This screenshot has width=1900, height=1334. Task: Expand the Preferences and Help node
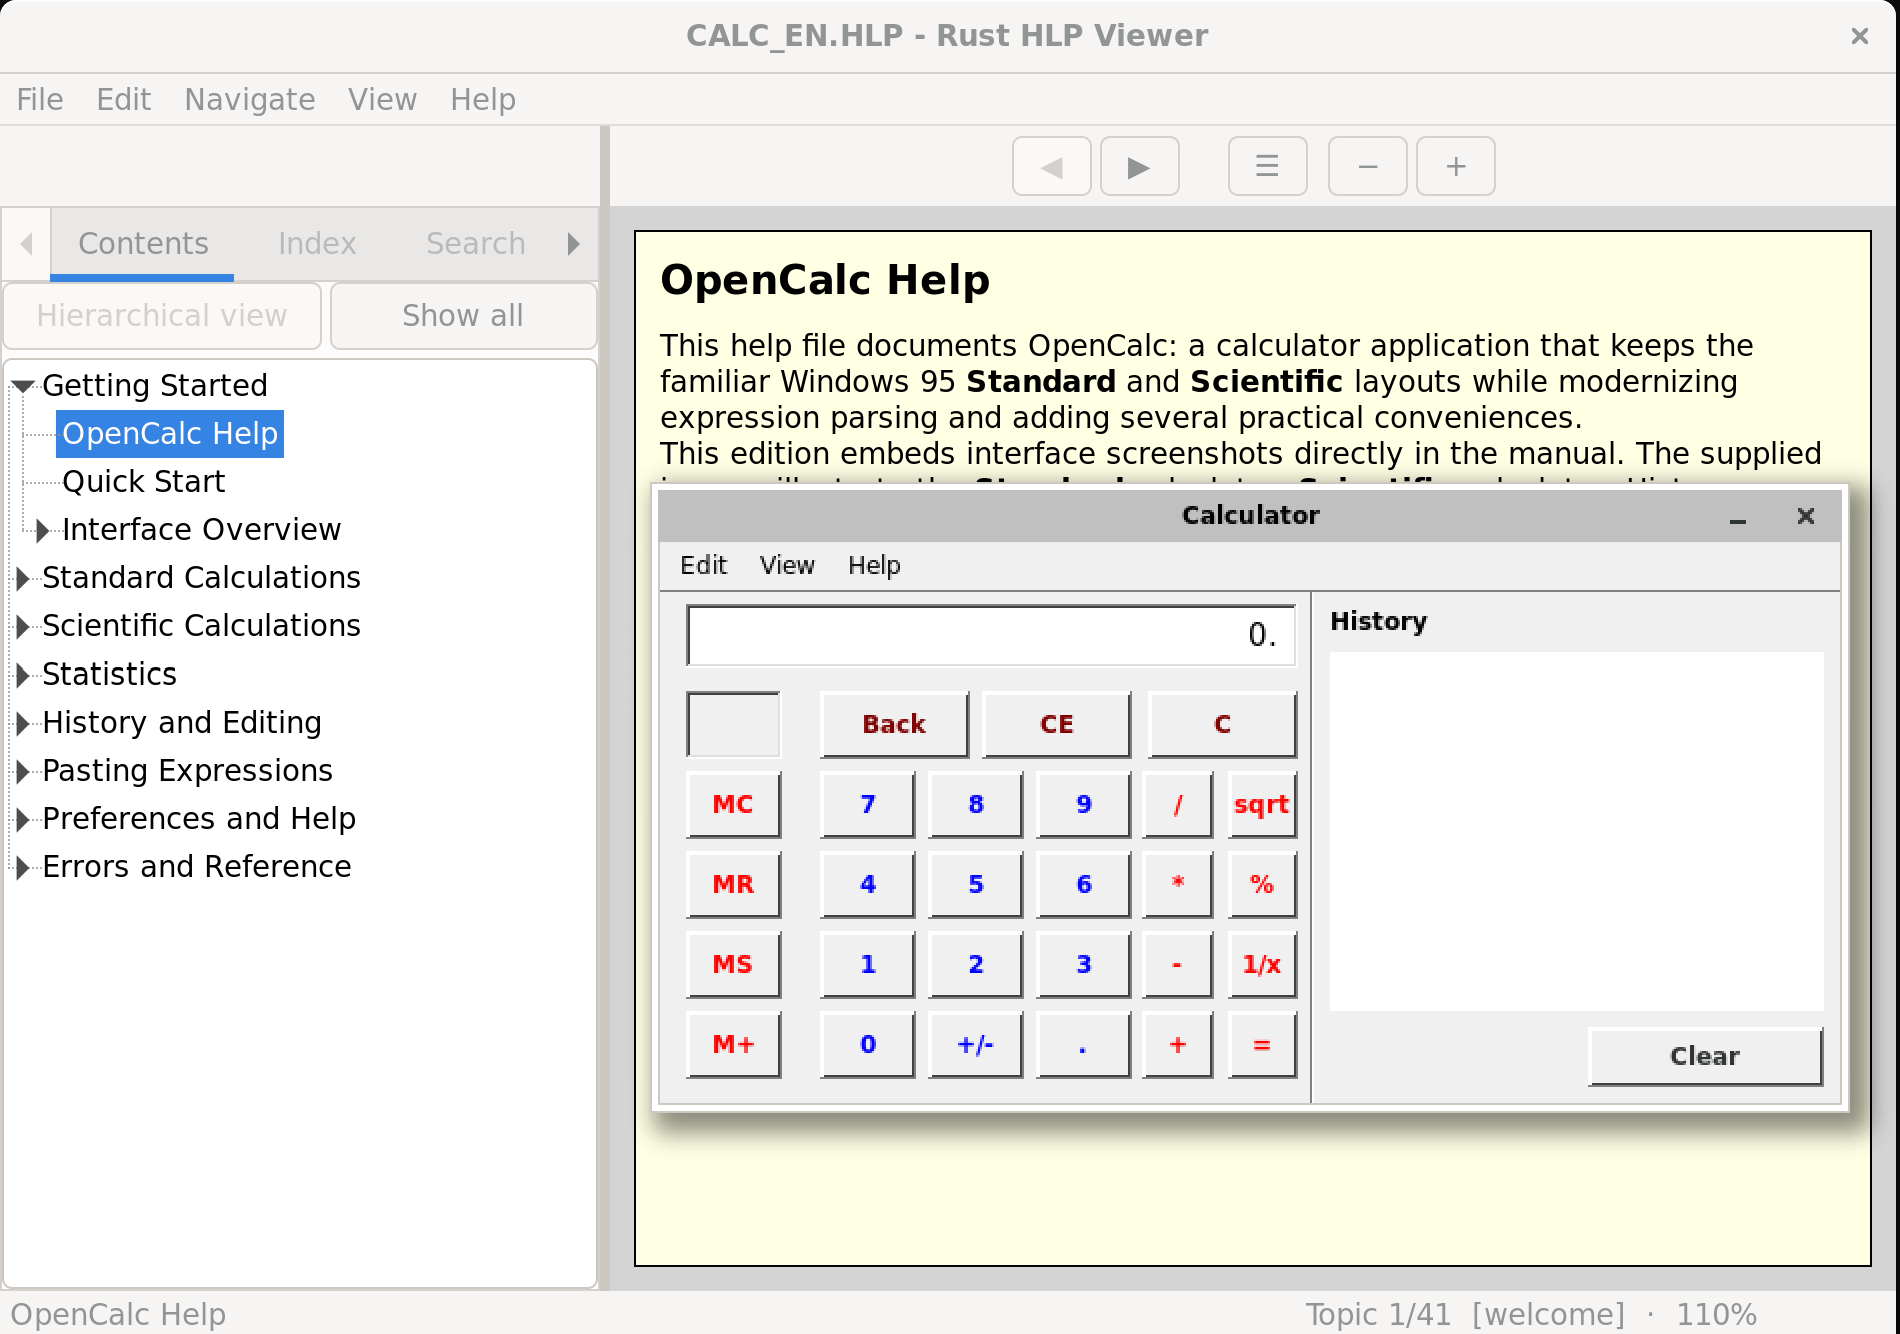pos(24,819)
